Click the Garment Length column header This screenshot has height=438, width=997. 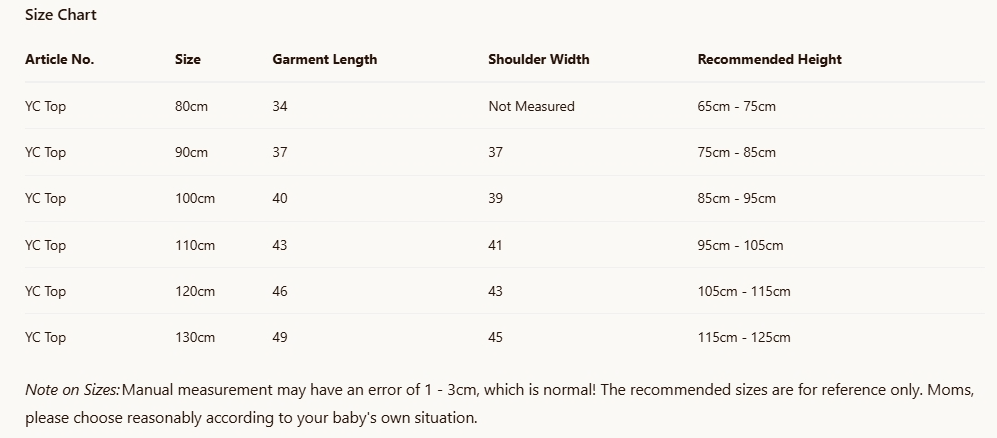point(324,59)
